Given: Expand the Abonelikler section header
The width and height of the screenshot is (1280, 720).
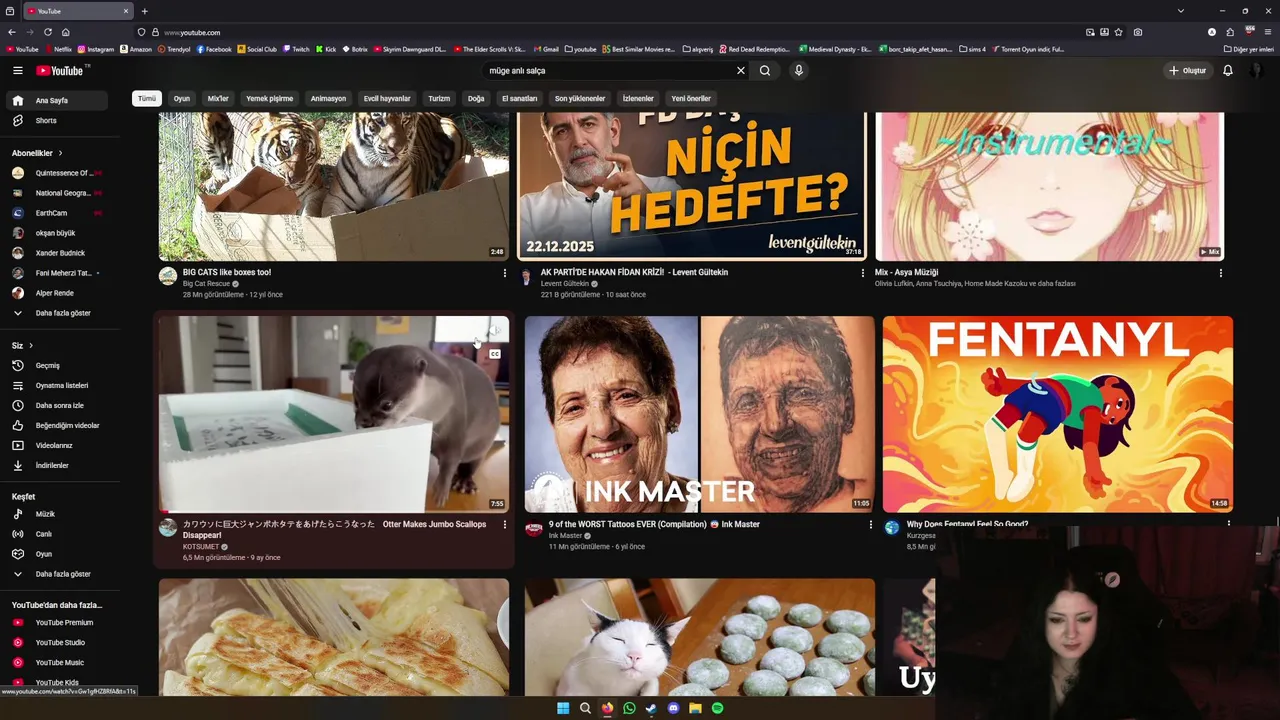Looking at the screenshot, I should pyautogui.click(x=37, y=153).
